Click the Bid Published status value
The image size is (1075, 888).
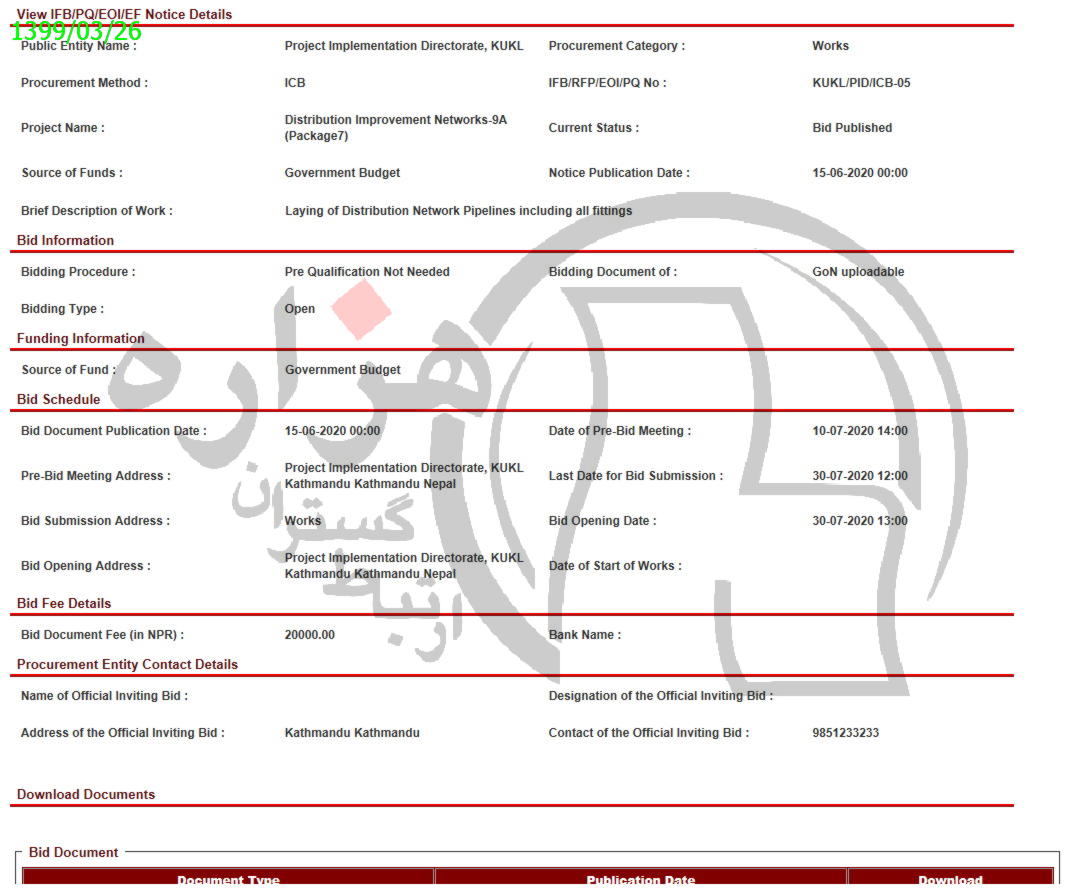852,128
